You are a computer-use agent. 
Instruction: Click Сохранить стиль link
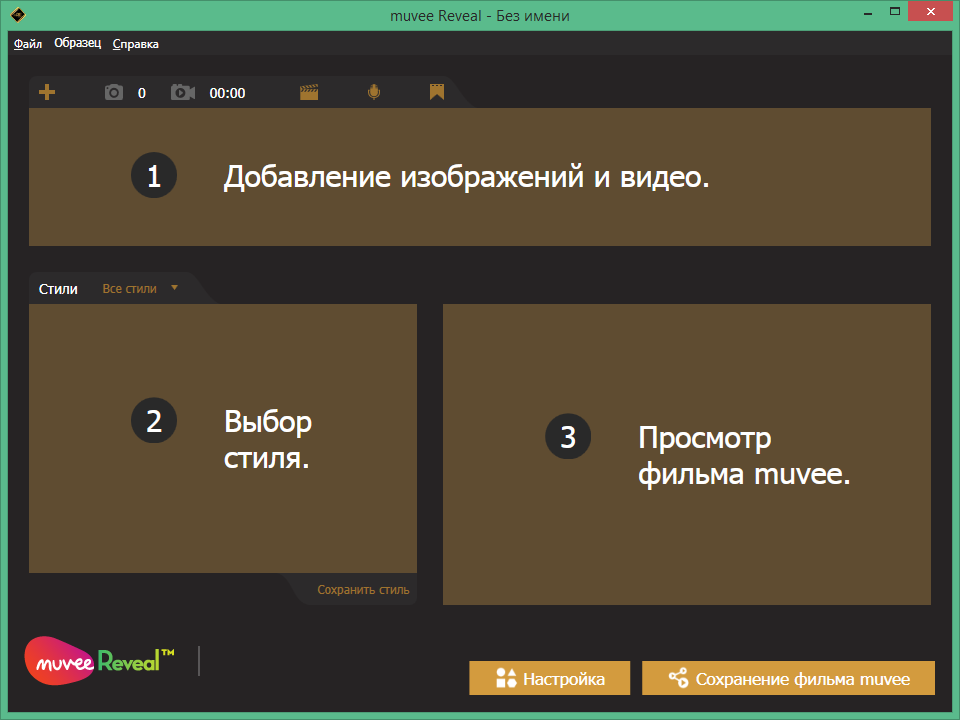coord(363,590)
